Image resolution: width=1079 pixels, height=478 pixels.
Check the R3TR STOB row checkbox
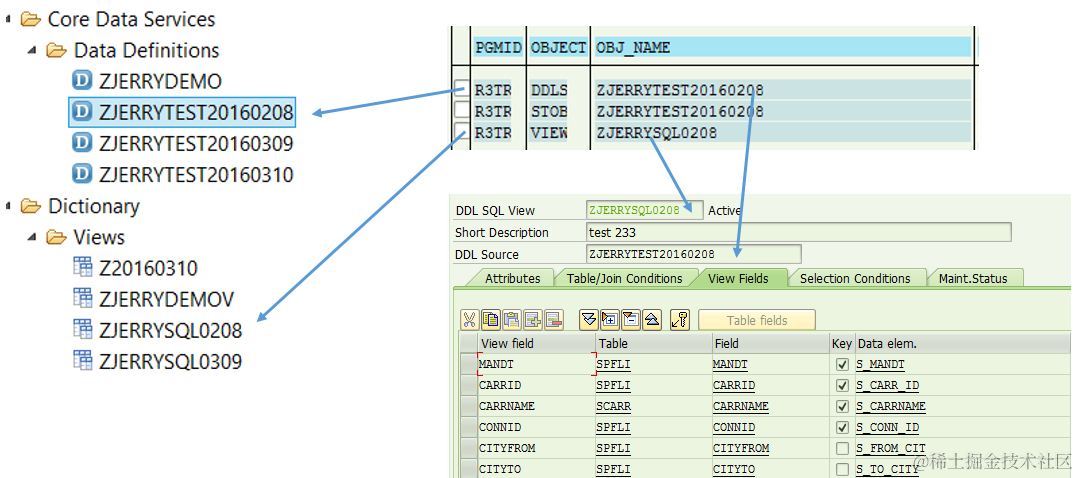462,109
